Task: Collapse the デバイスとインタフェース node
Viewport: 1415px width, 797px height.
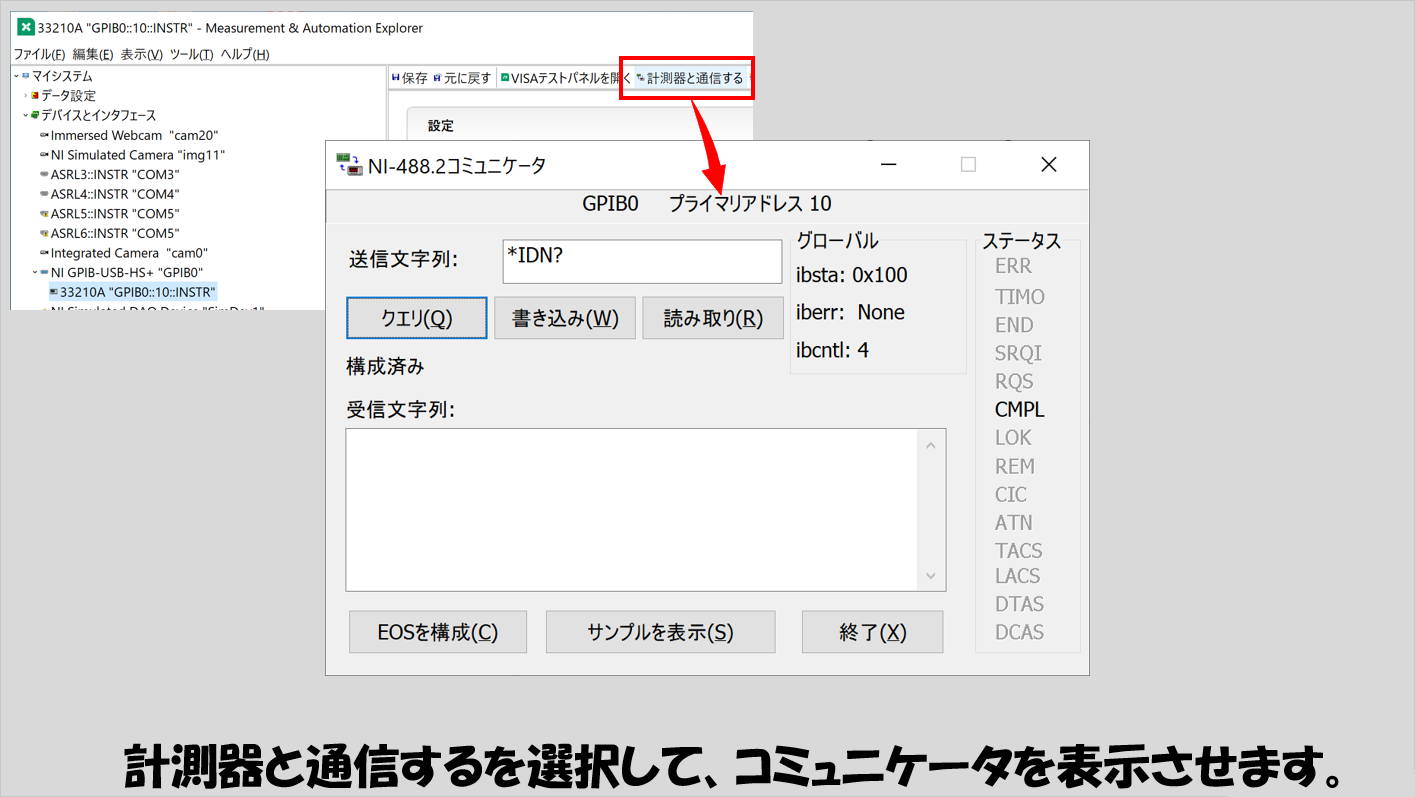Action: click(x=25, y=116)
